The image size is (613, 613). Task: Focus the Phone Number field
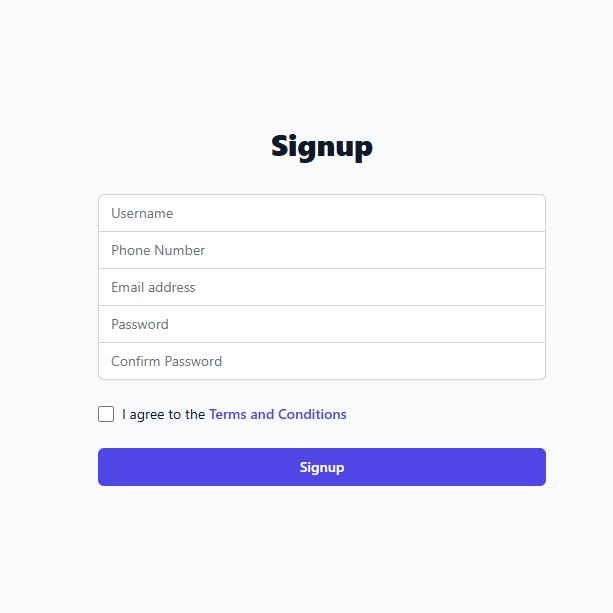tap(321, 250)
